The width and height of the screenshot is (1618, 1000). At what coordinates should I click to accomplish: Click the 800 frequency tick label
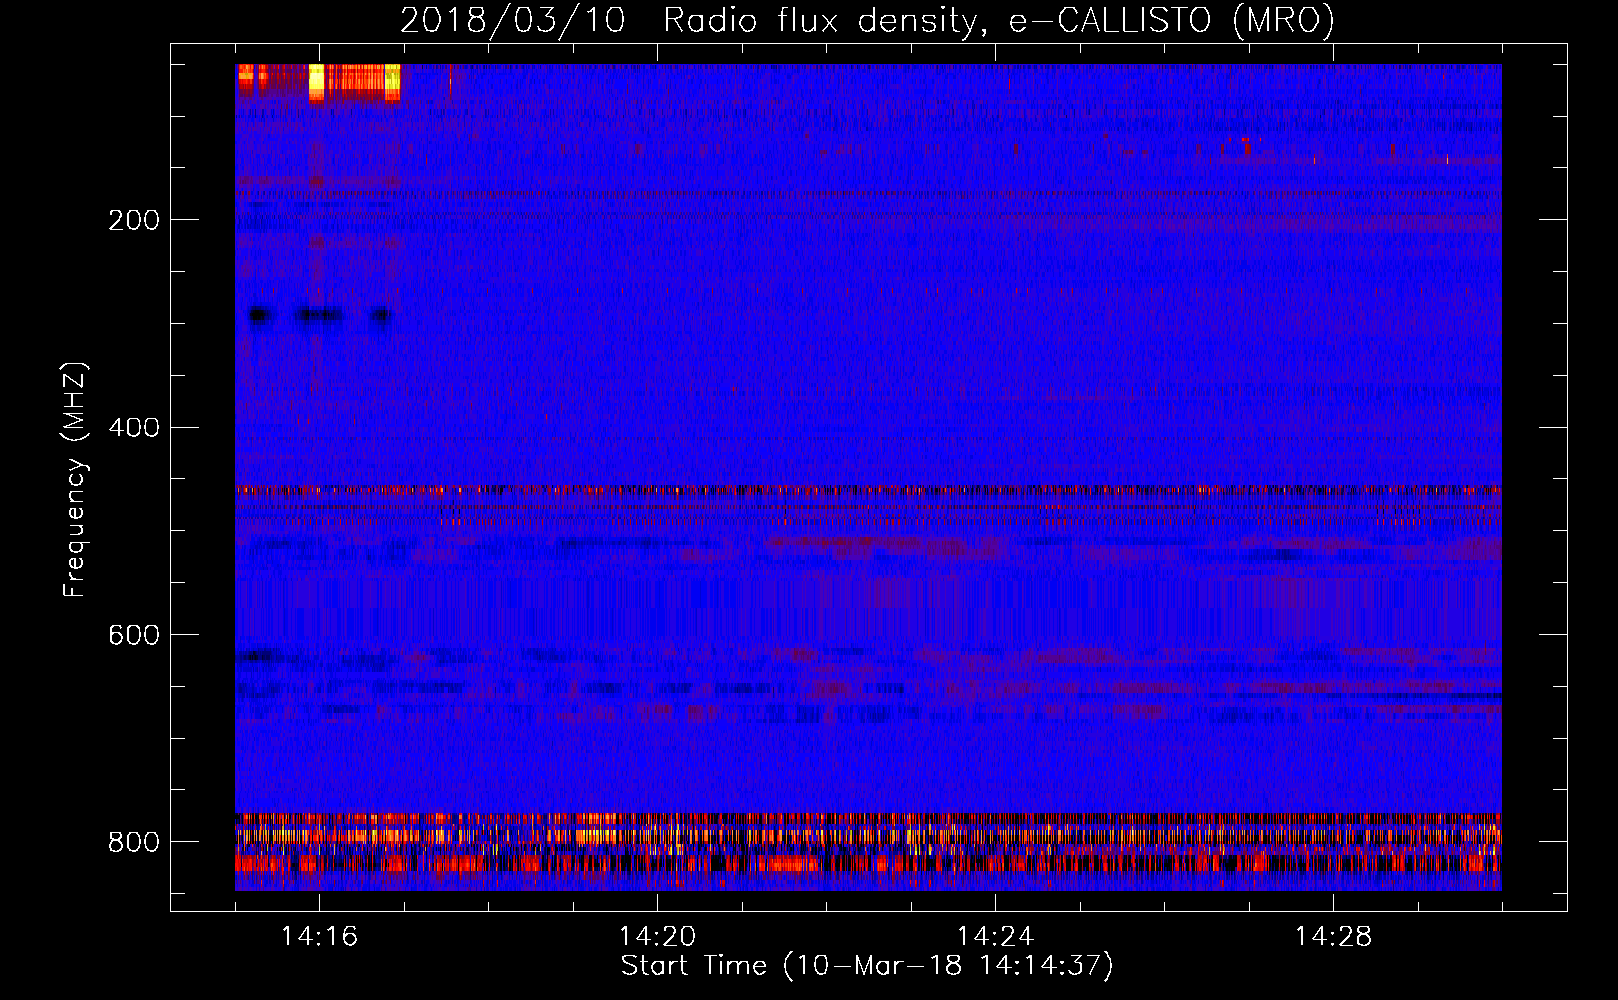click(x=134, y=843)
